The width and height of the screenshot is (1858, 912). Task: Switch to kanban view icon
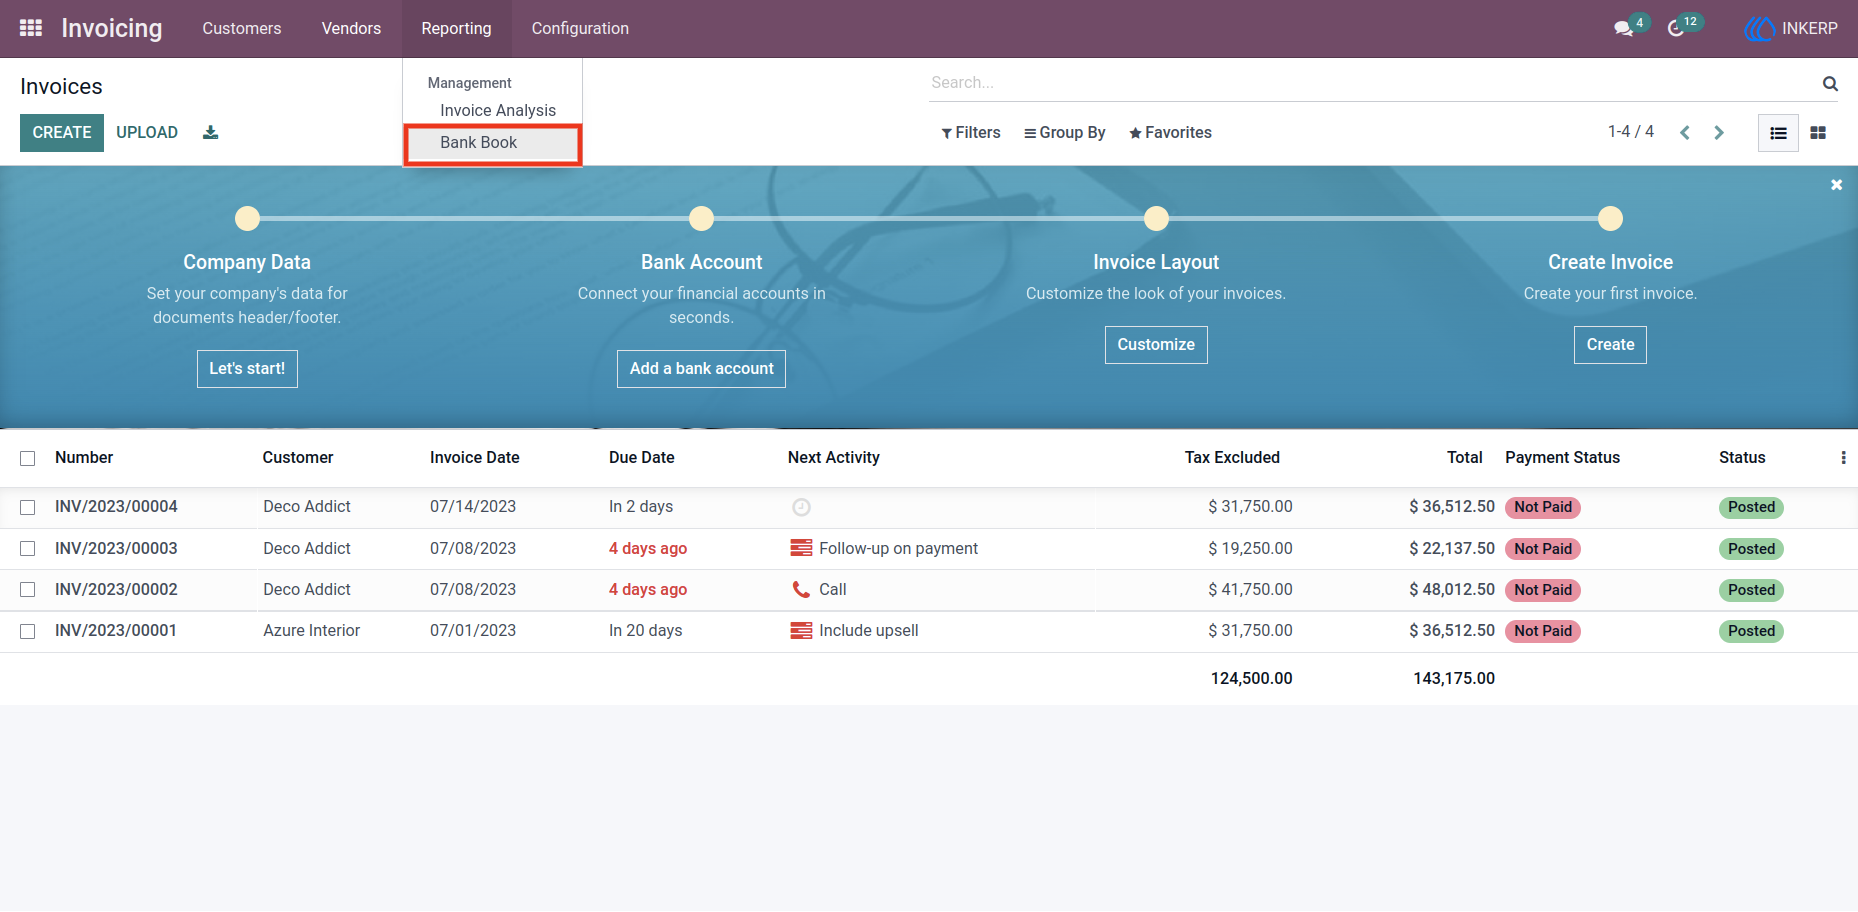[1818, 133]
